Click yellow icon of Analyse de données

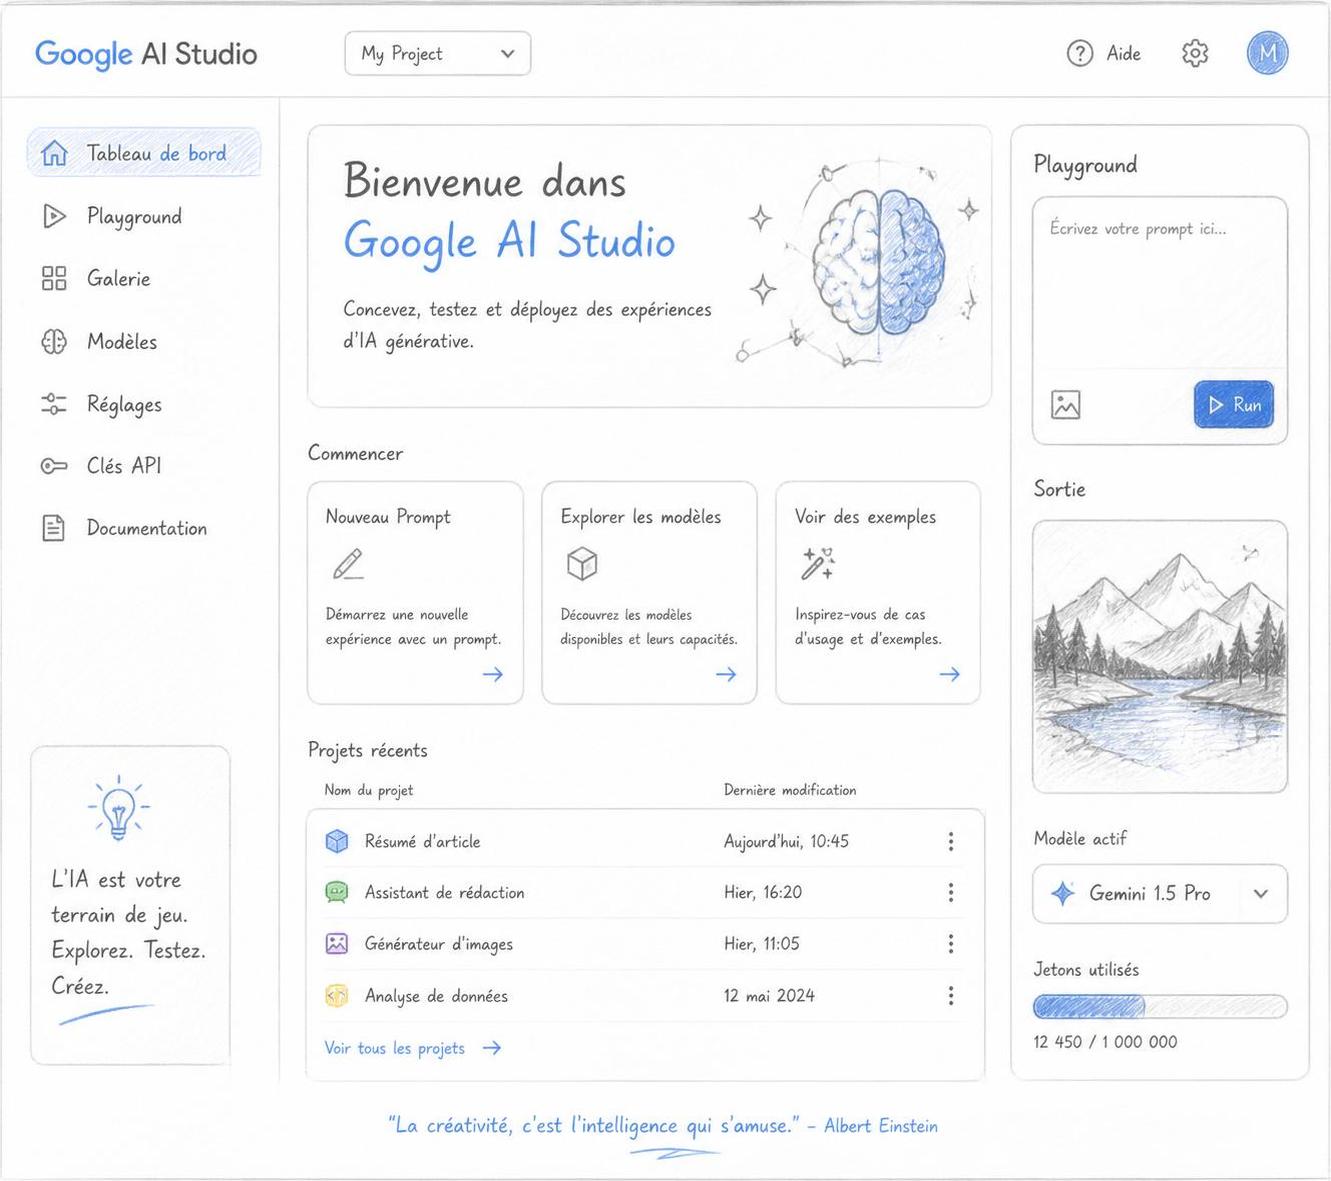click(337, 995)
